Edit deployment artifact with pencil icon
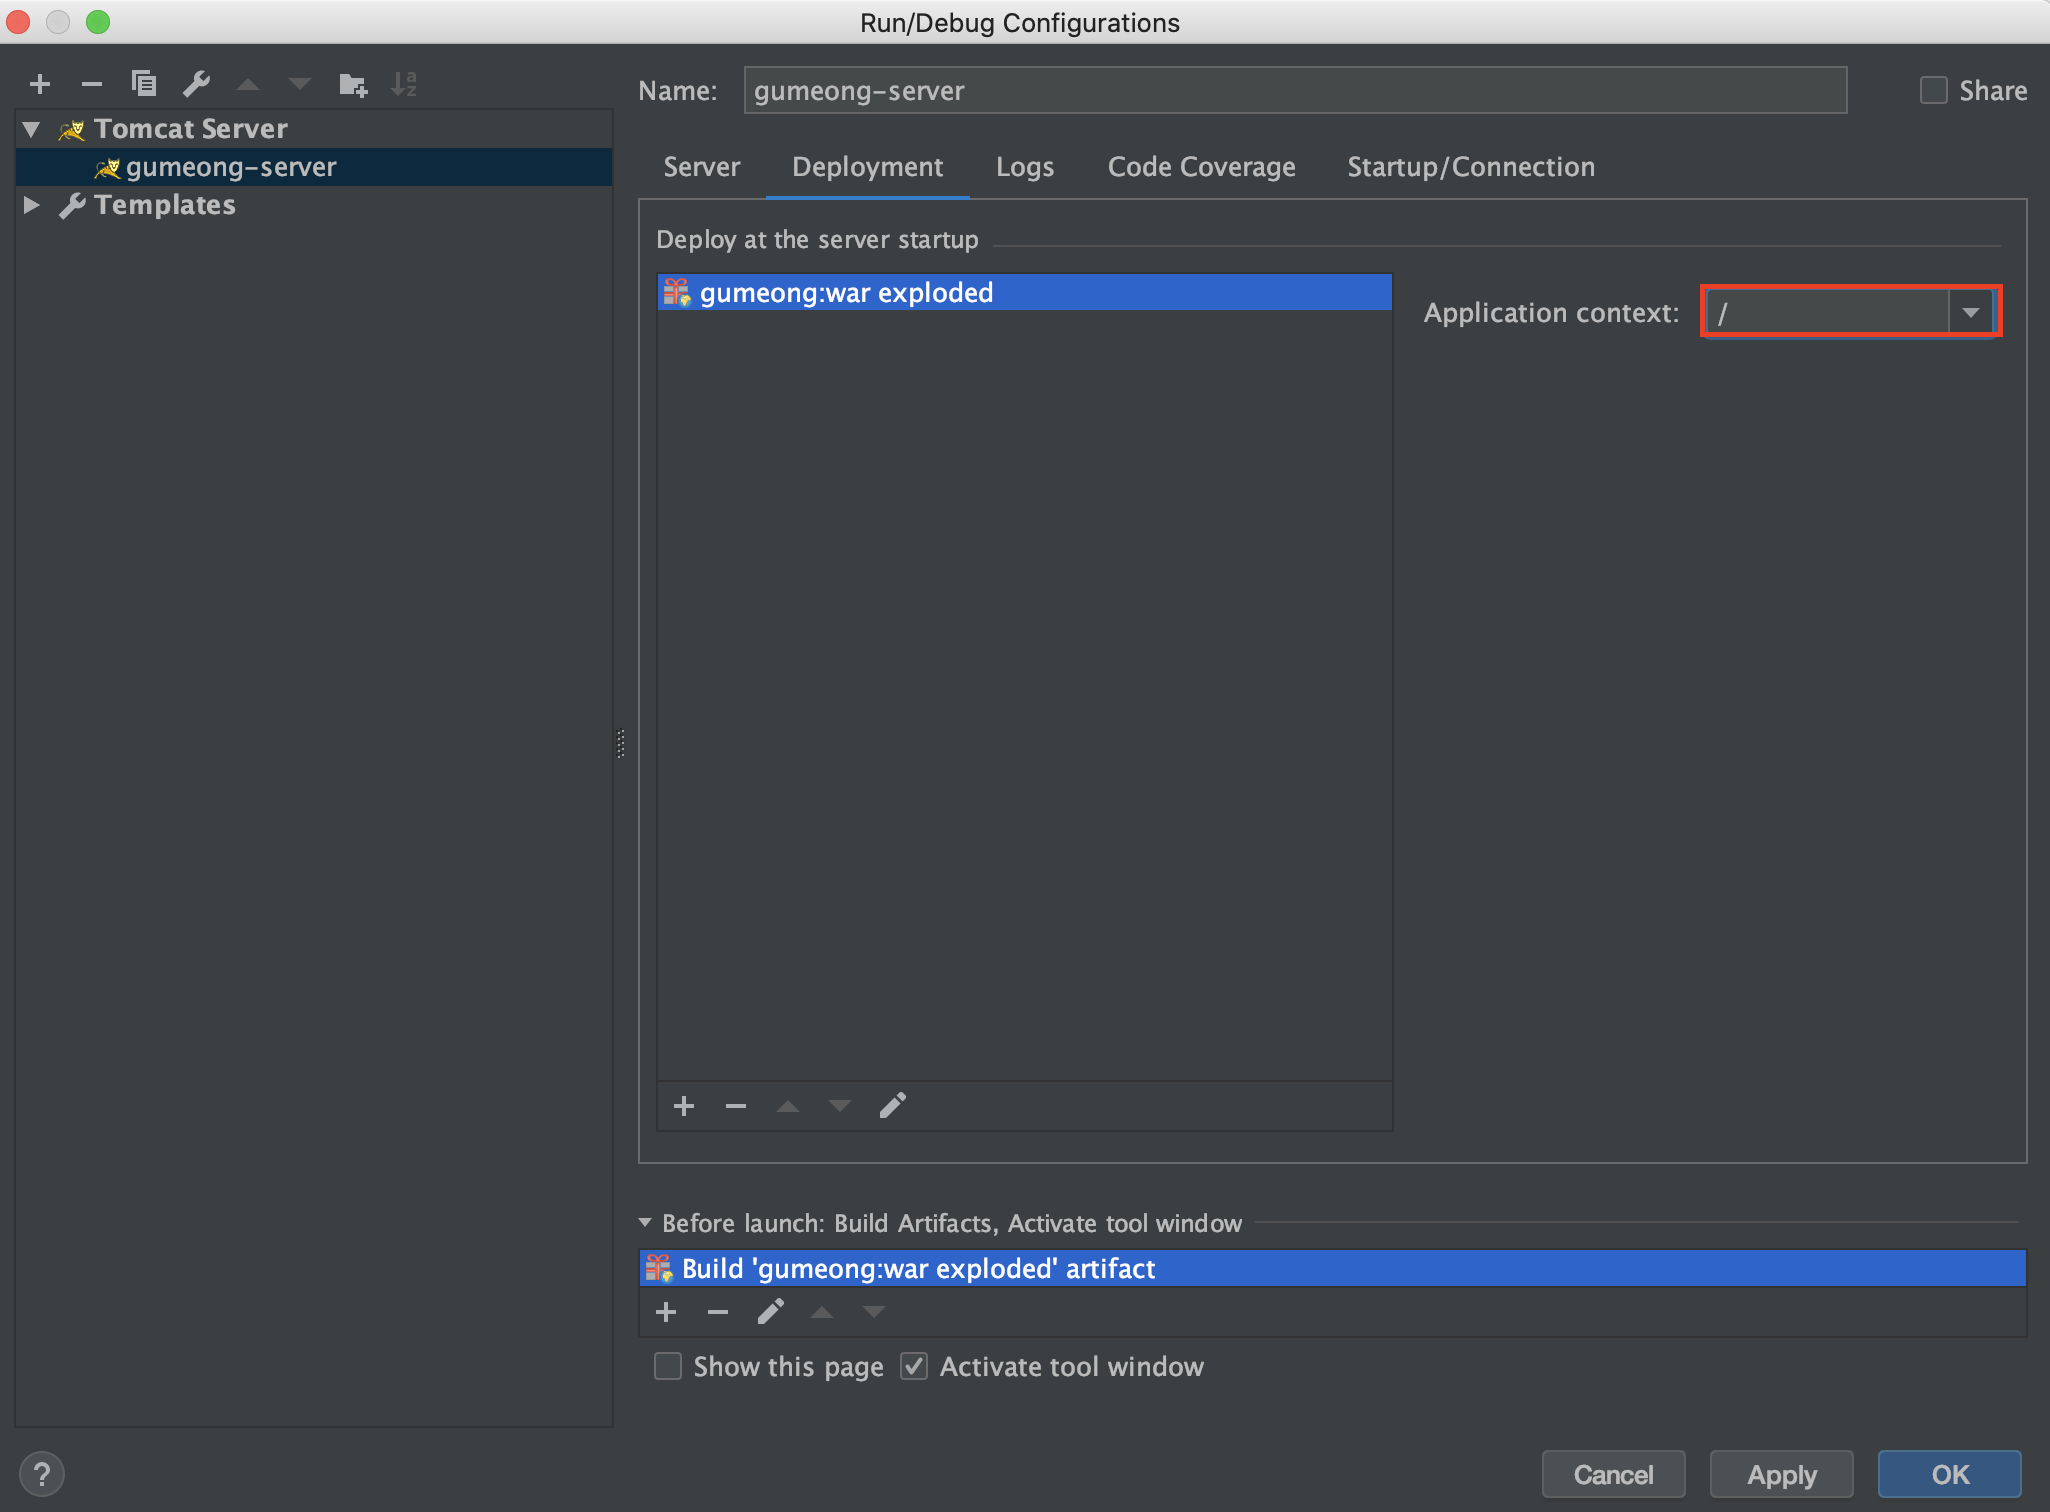Image resolution: width=2050 pixels, height=1512 pixels. [892, 1106]
